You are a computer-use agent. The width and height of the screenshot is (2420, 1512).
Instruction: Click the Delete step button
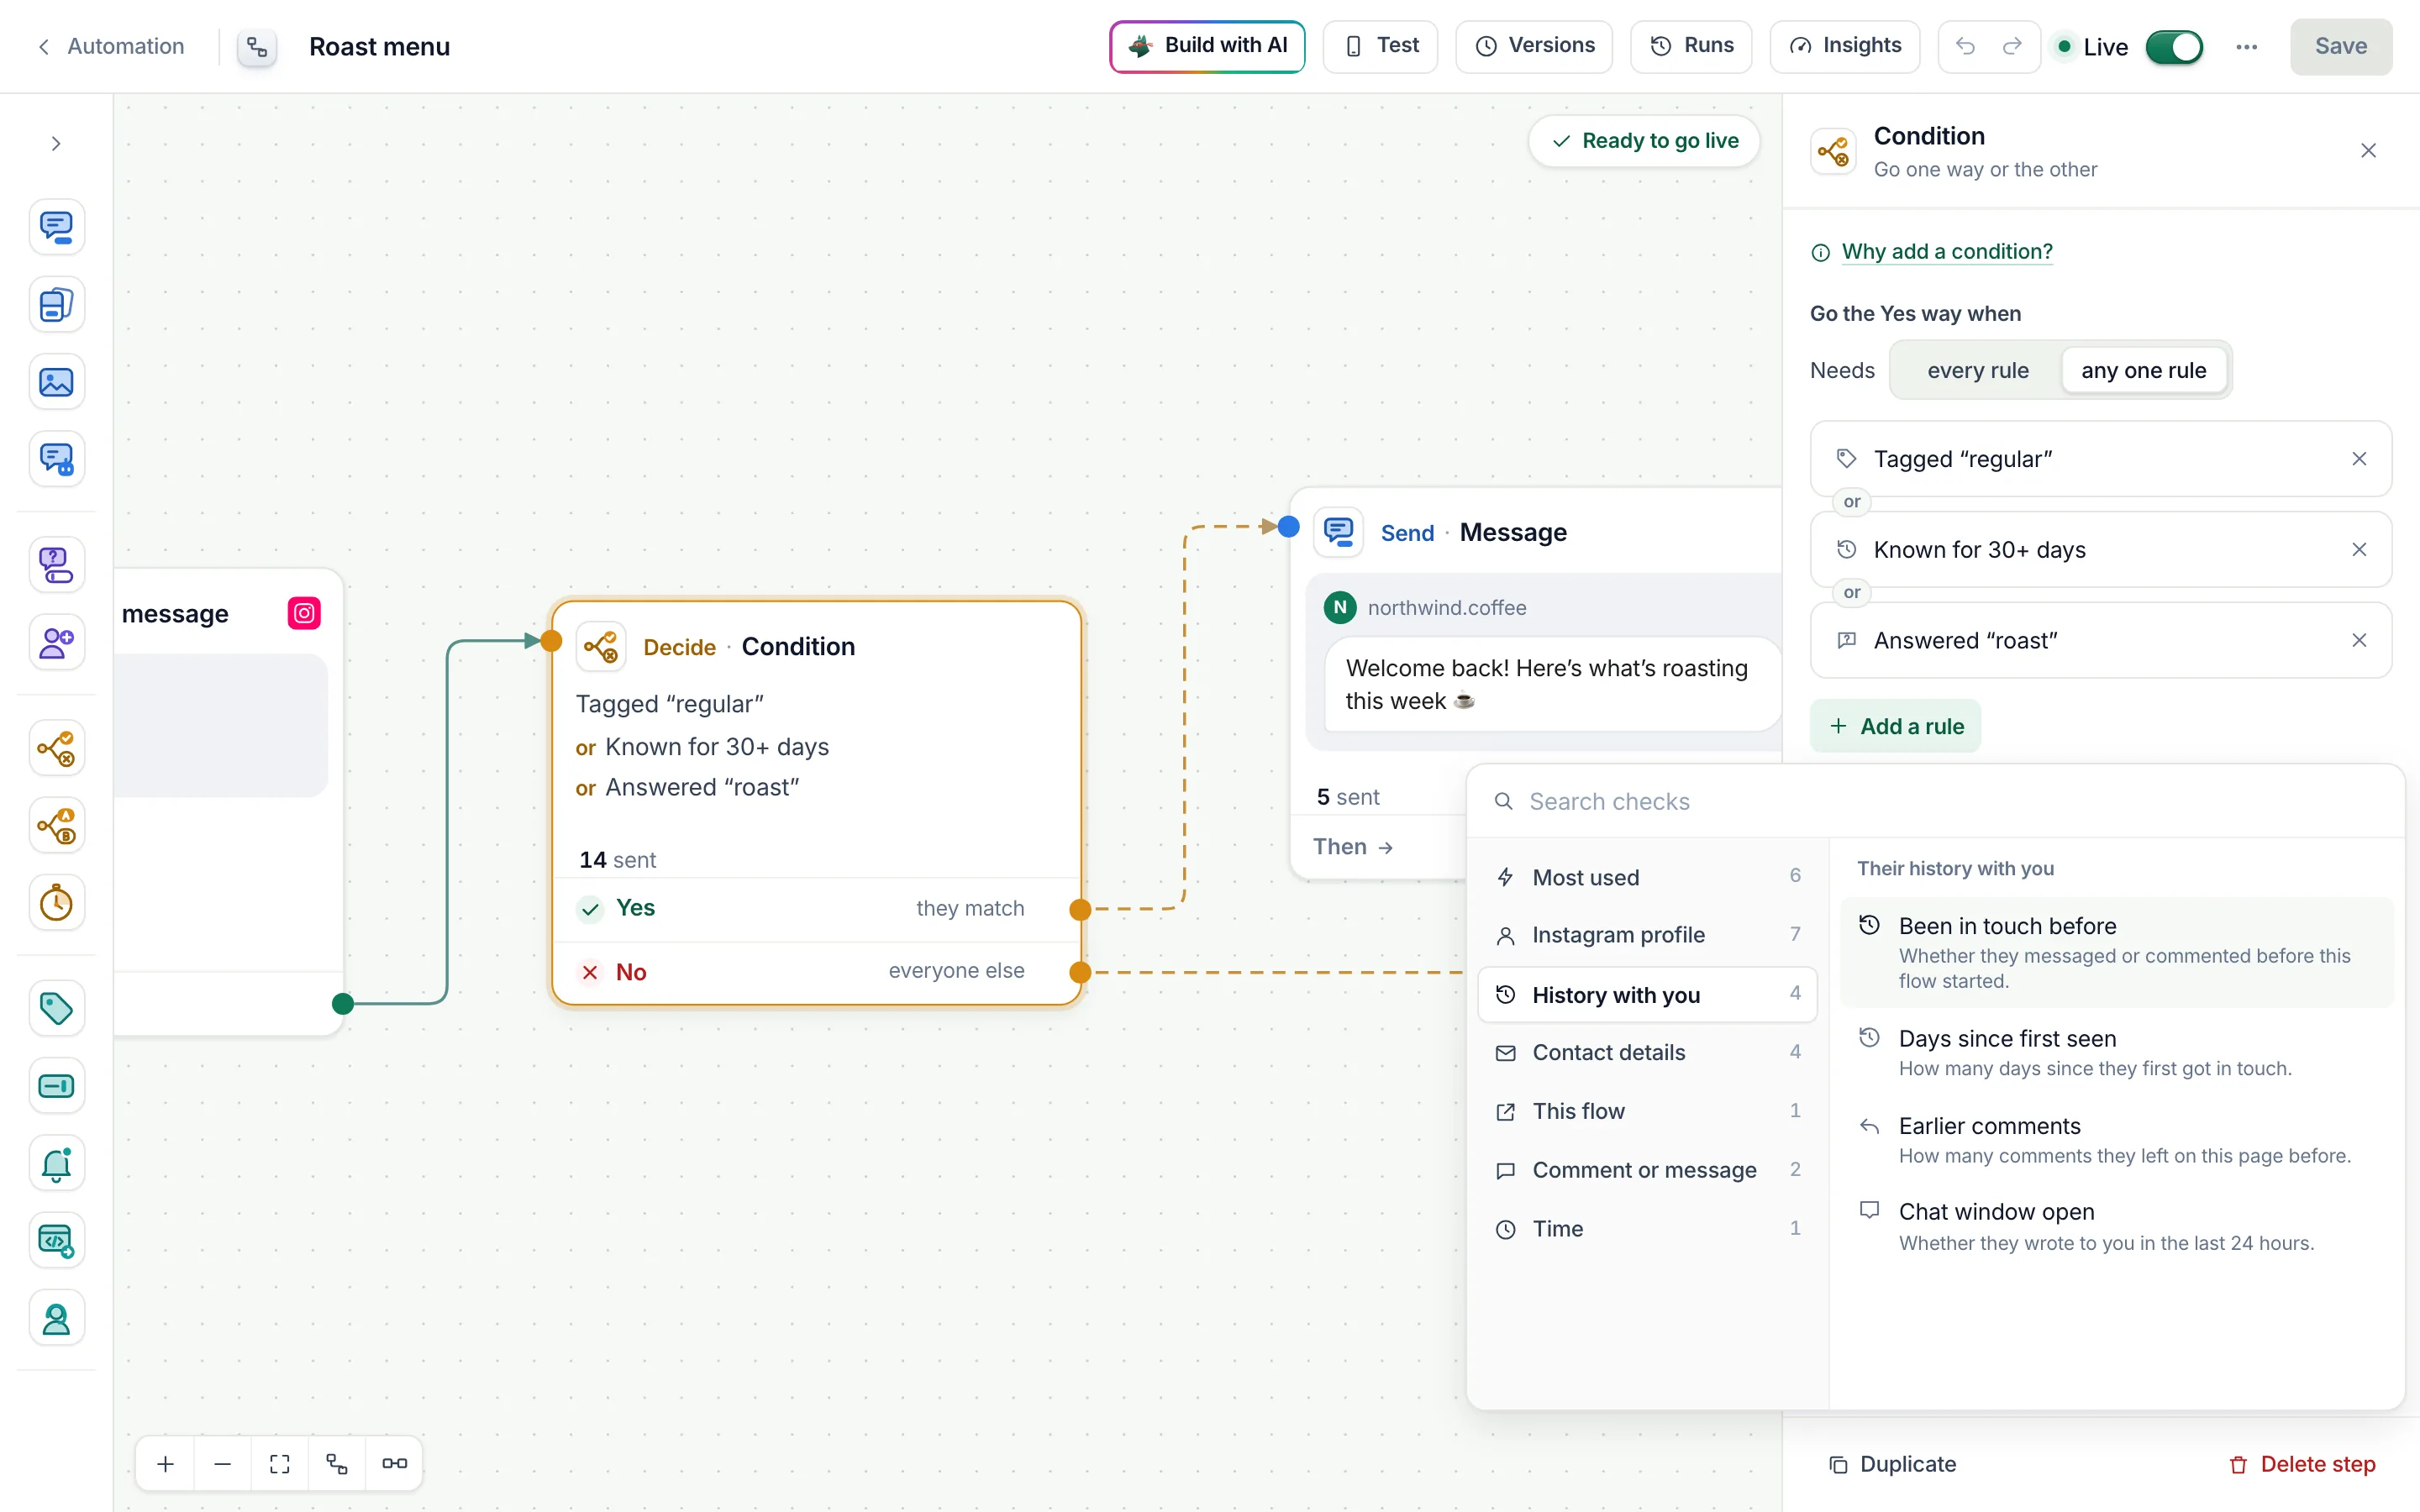point(2302,1464)
